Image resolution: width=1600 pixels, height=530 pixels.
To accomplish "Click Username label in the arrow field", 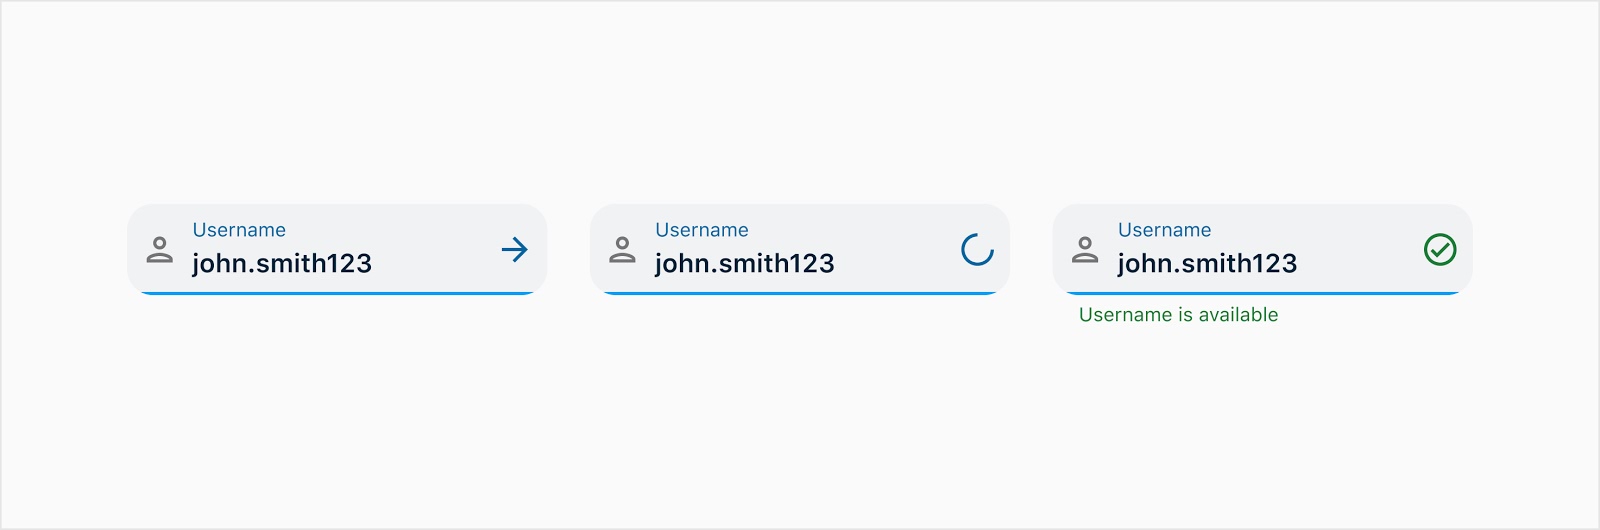I will 239,230.
